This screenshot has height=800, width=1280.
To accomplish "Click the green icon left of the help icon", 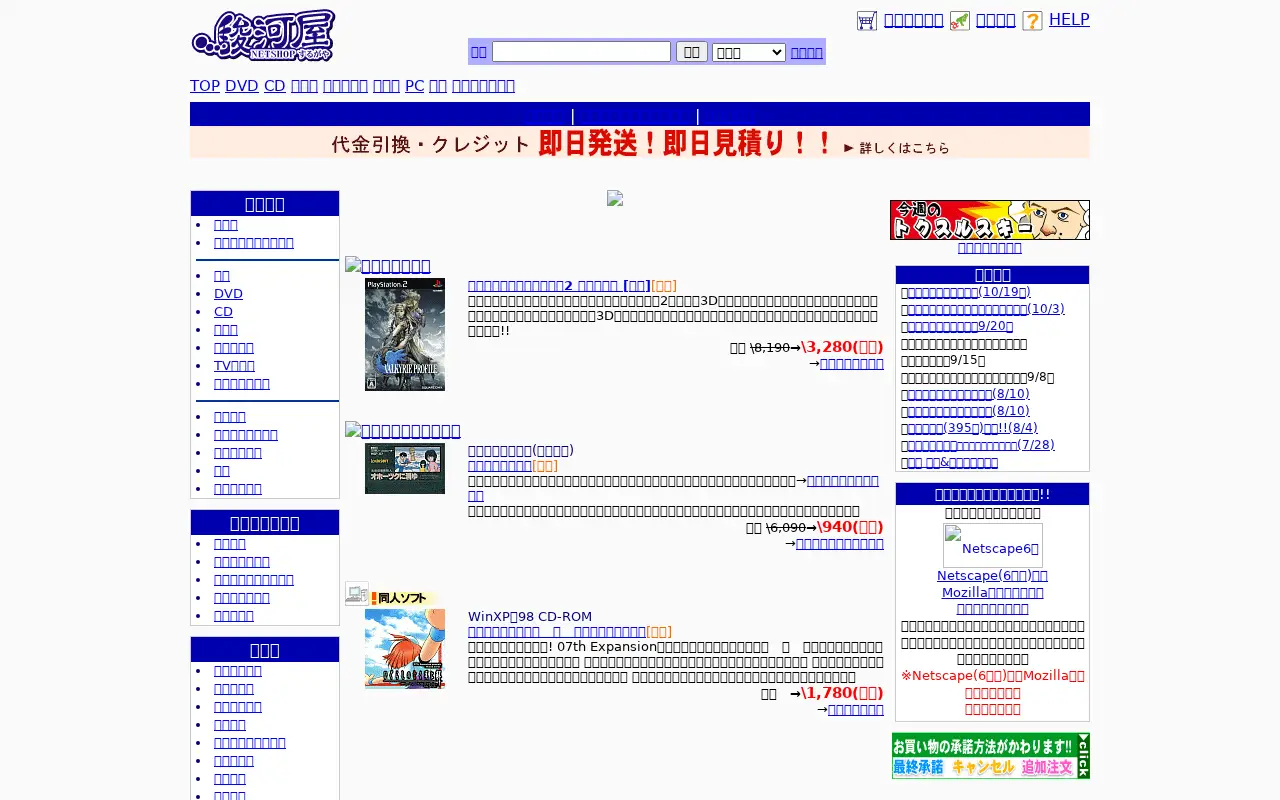I will (x=960, y=21).
